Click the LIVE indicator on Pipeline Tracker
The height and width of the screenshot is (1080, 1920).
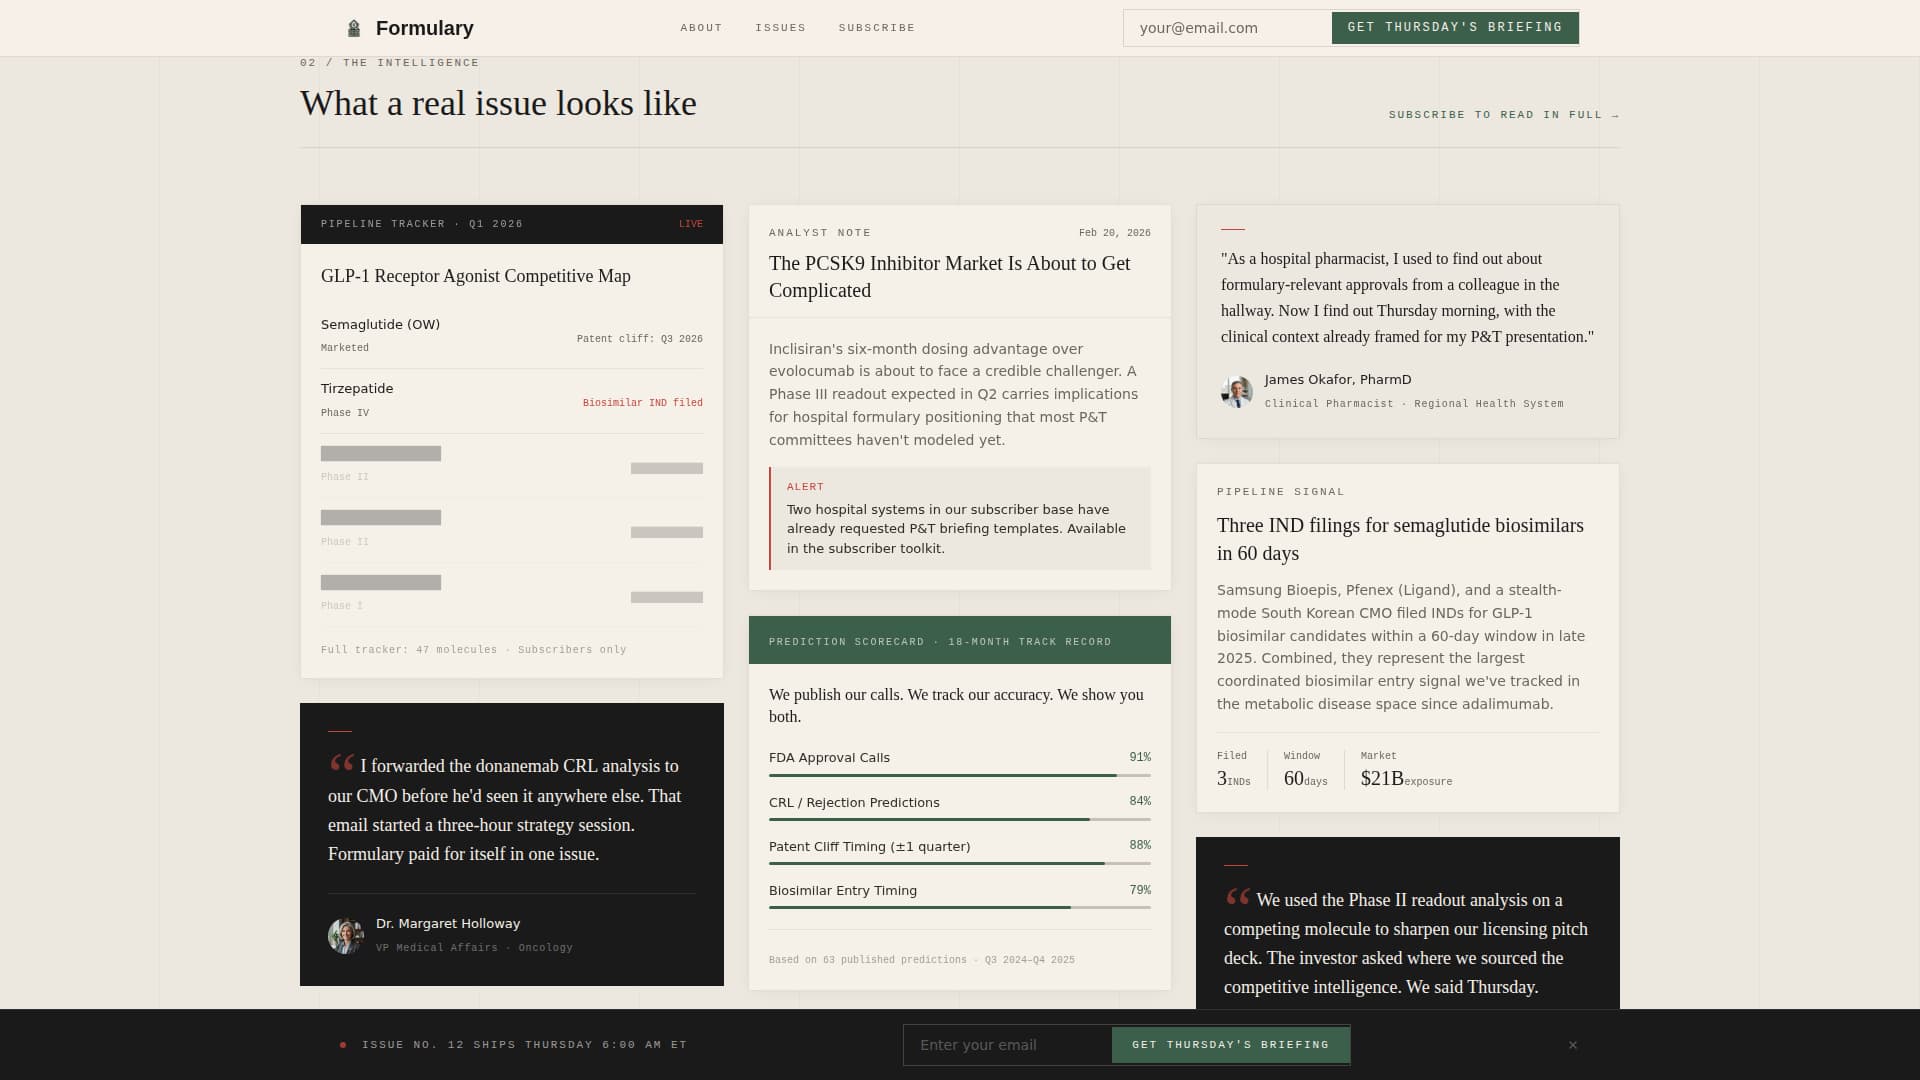(691, 224)
